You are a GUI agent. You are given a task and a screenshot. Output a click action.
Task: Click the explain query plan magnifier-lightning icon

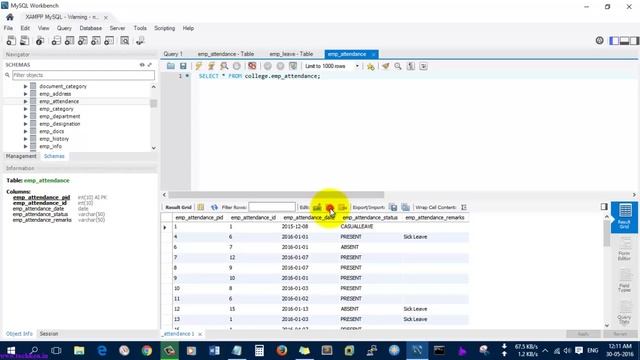coord(224,66)
